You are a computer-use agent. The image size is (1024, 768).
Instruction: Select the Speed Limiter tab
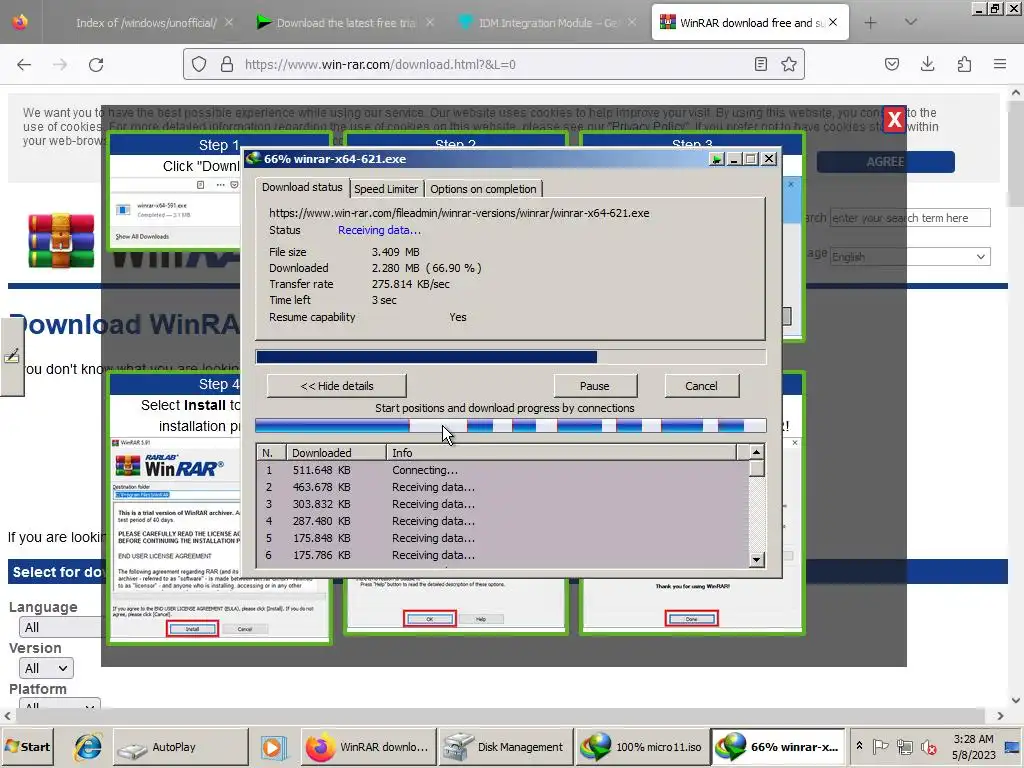pyautogui.click(x=386, y=189)
